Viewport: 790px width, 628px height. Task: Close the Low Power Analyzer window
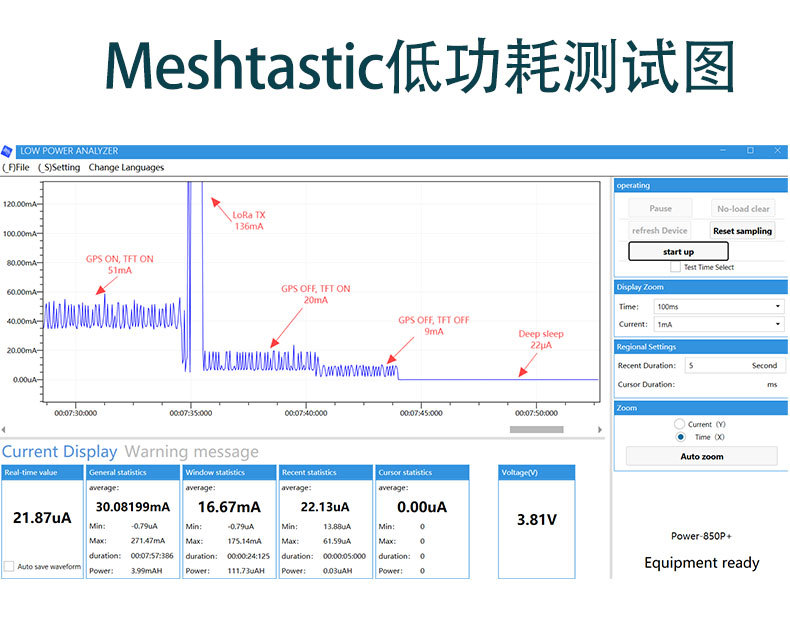point(777,150)
